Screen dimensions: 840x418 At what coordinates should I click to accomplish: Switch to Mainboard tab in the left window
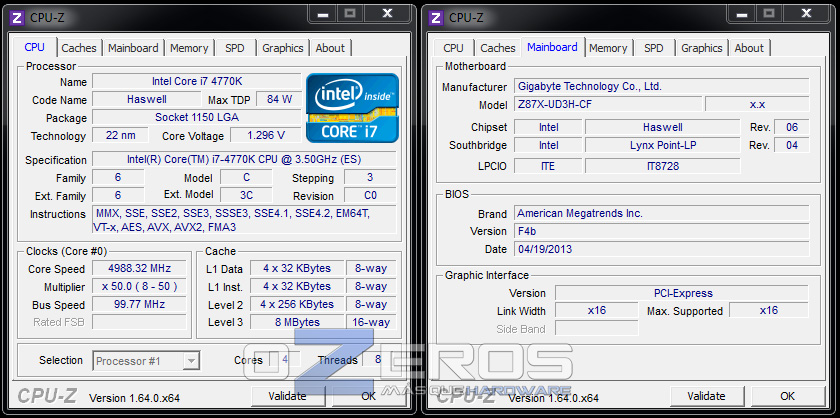(x=133, y=48)
